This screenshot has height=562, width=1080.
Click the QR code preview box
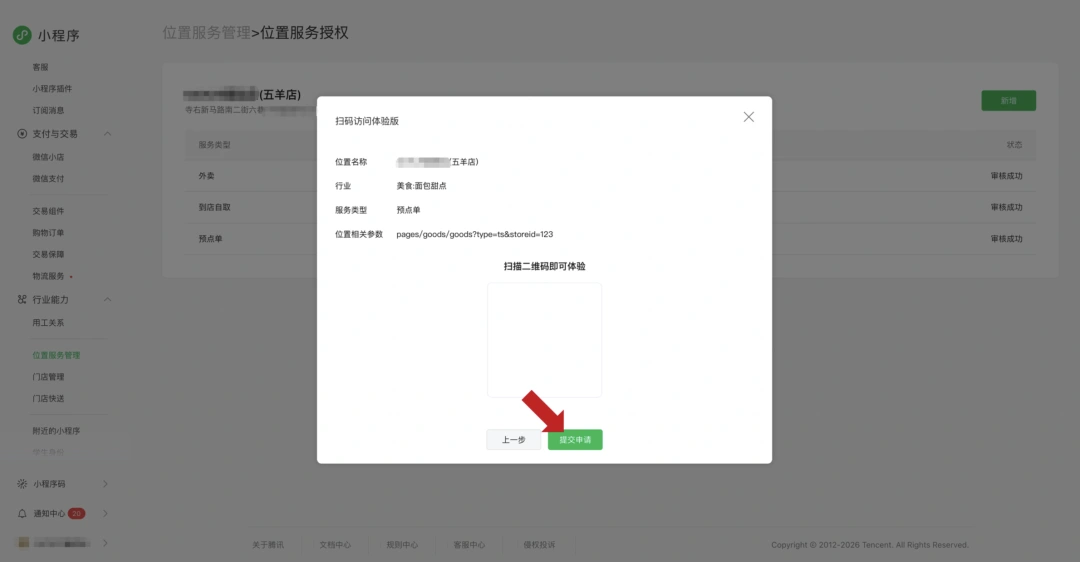[545, 340]
